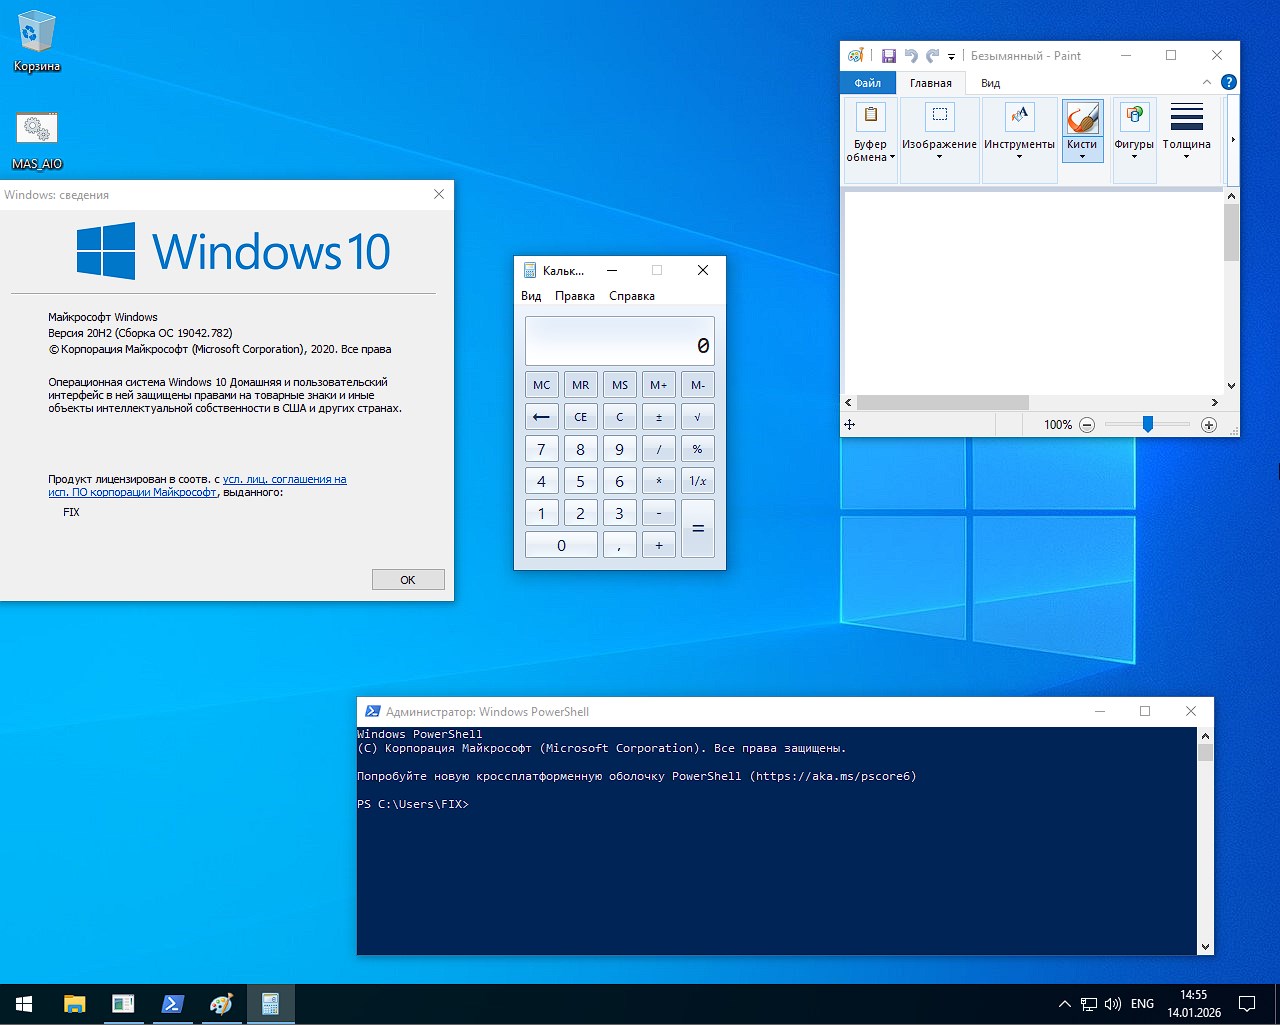The image size is (1280, 1025).
Task: Open the Буфер обмена clipboard icon
Action: pos(870,115)
